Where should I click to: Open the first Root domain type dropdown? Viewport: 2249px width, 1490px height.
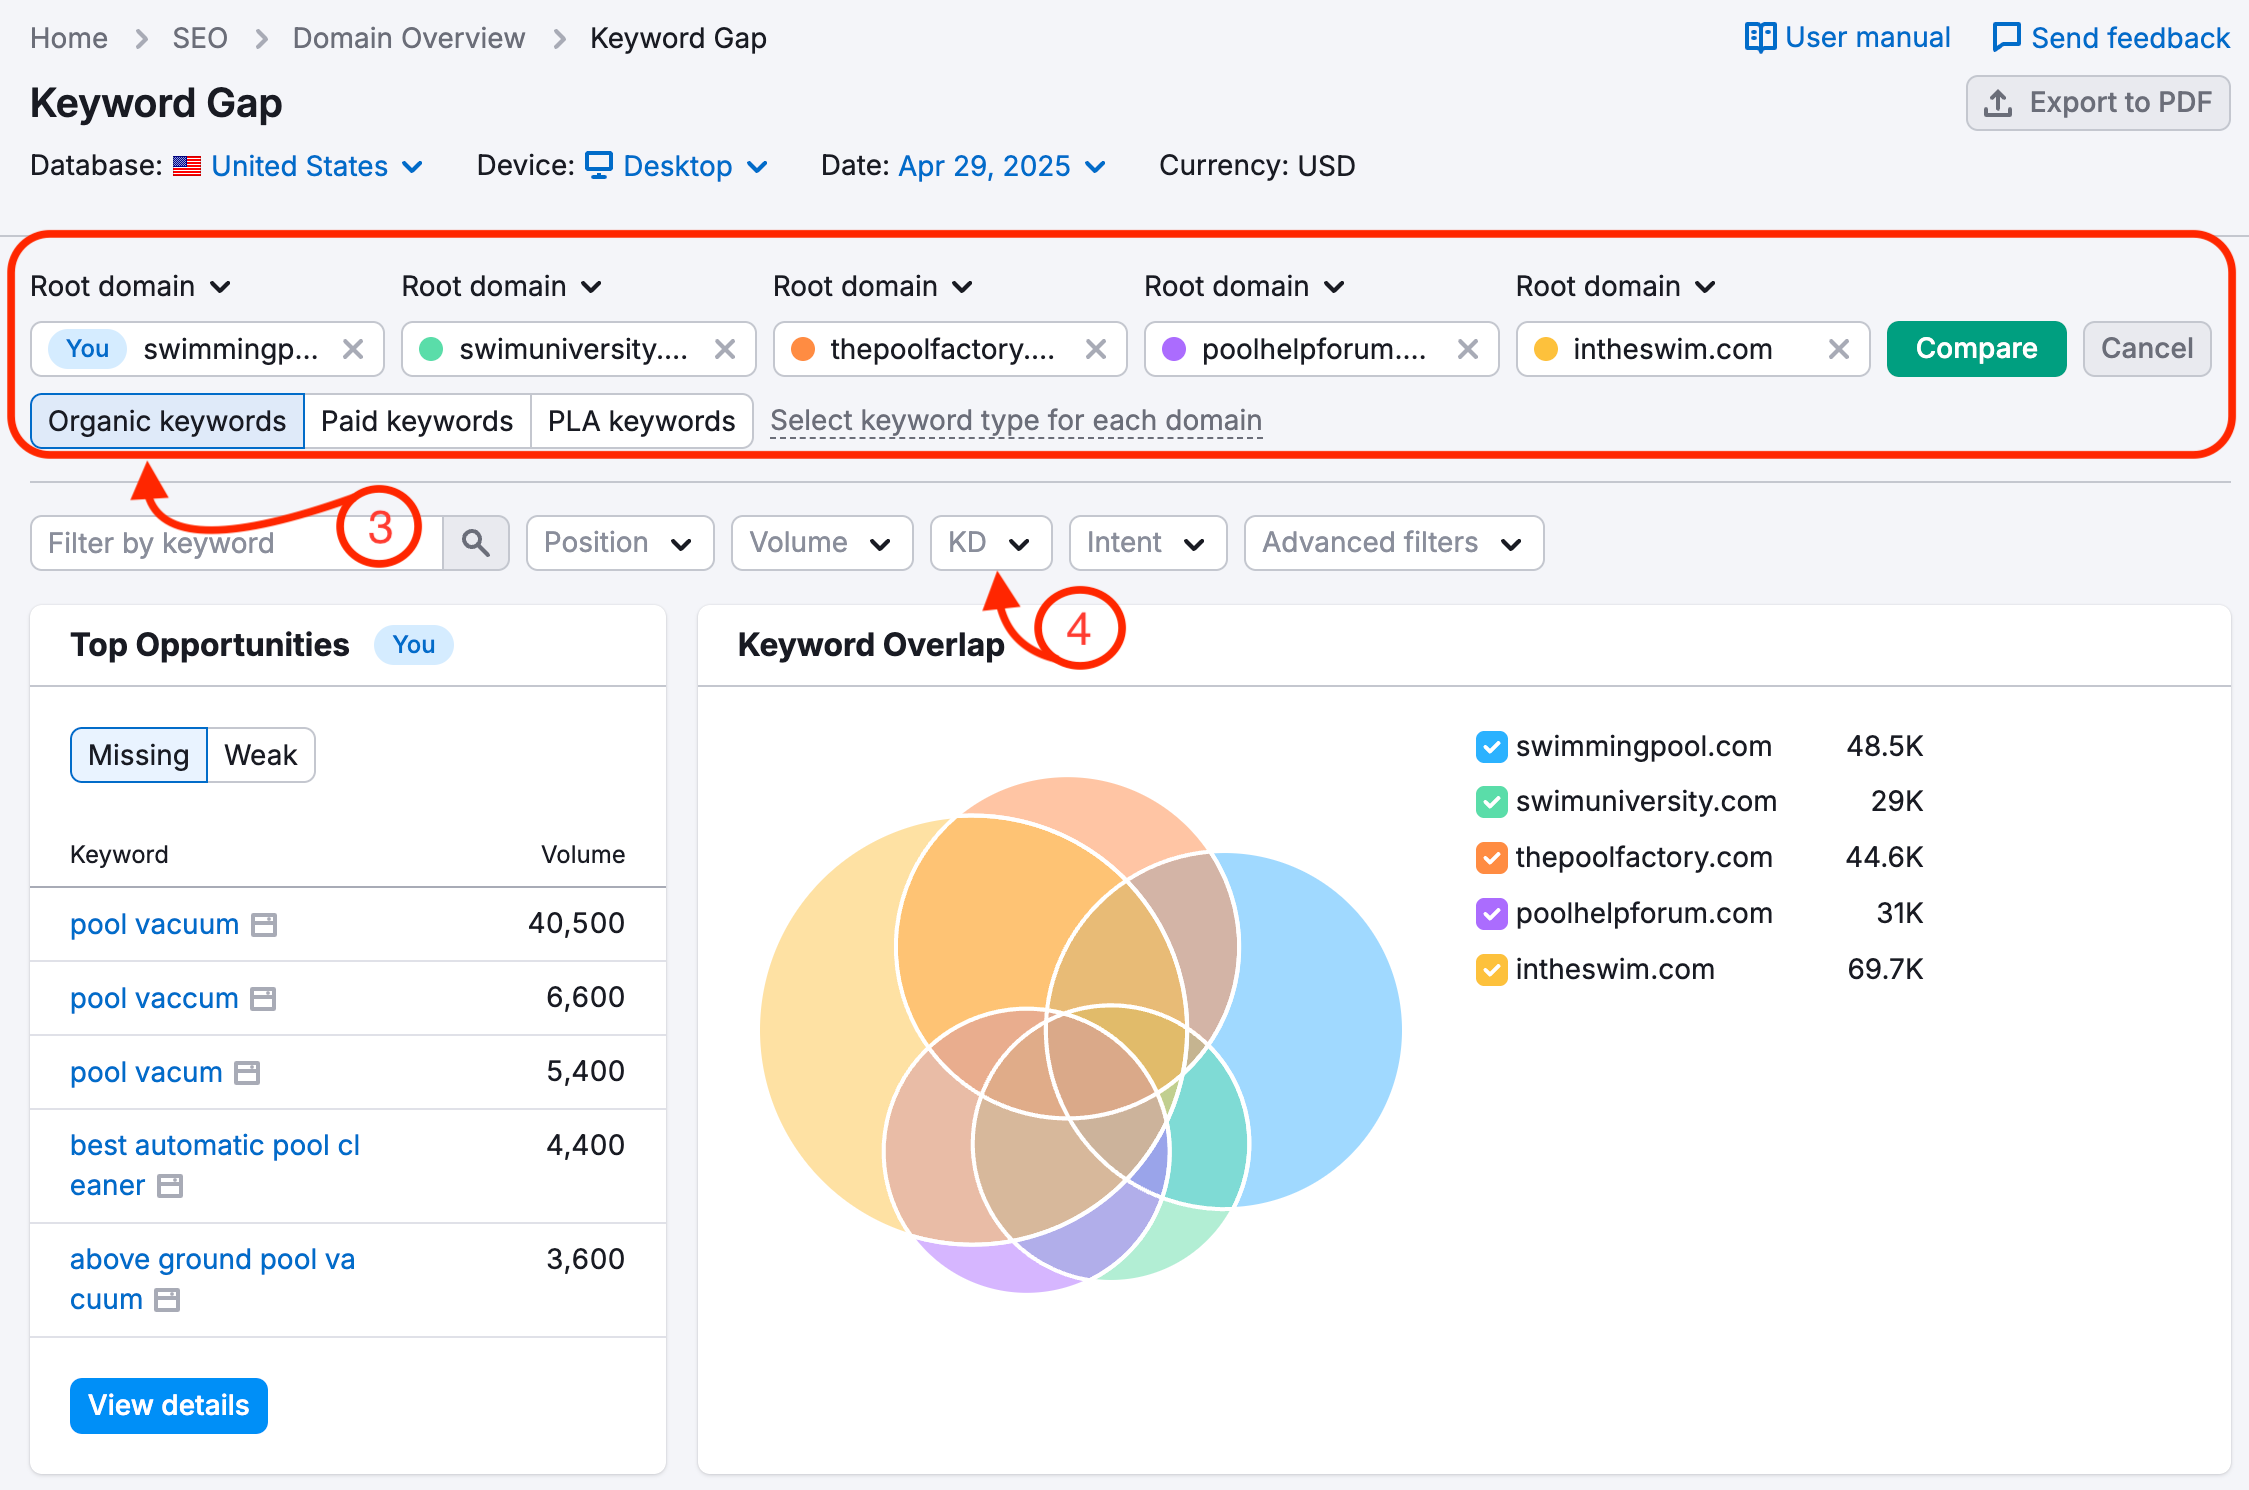point(130,286)
